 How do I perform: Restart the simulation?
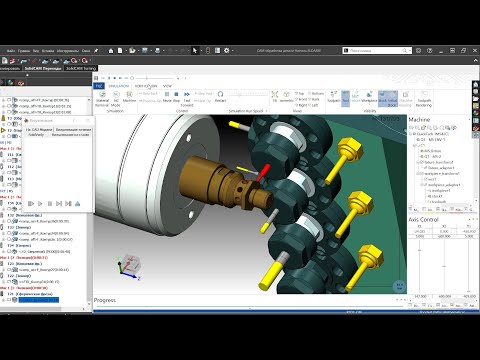220,97
